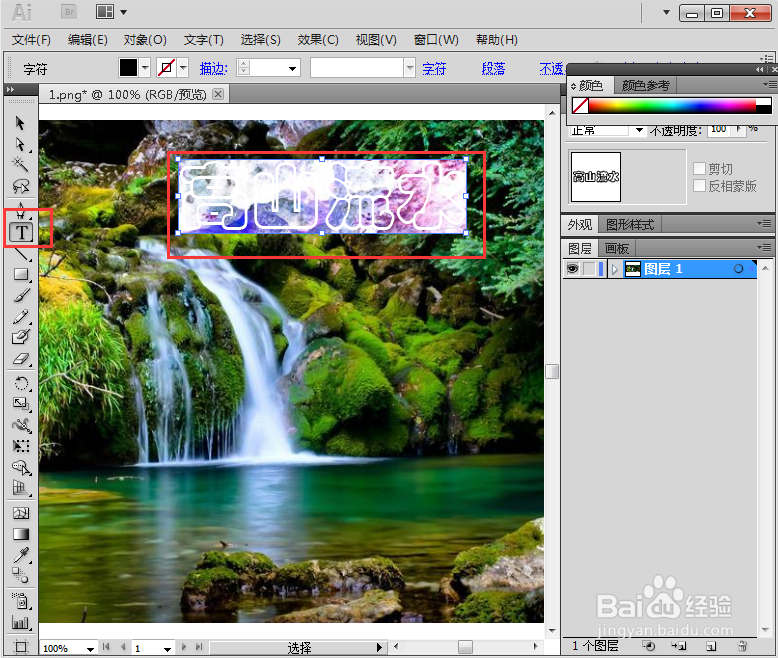This screenshot has height=658, width=778.
Task: Go to next artboard arrow
Action: point(184,647)
